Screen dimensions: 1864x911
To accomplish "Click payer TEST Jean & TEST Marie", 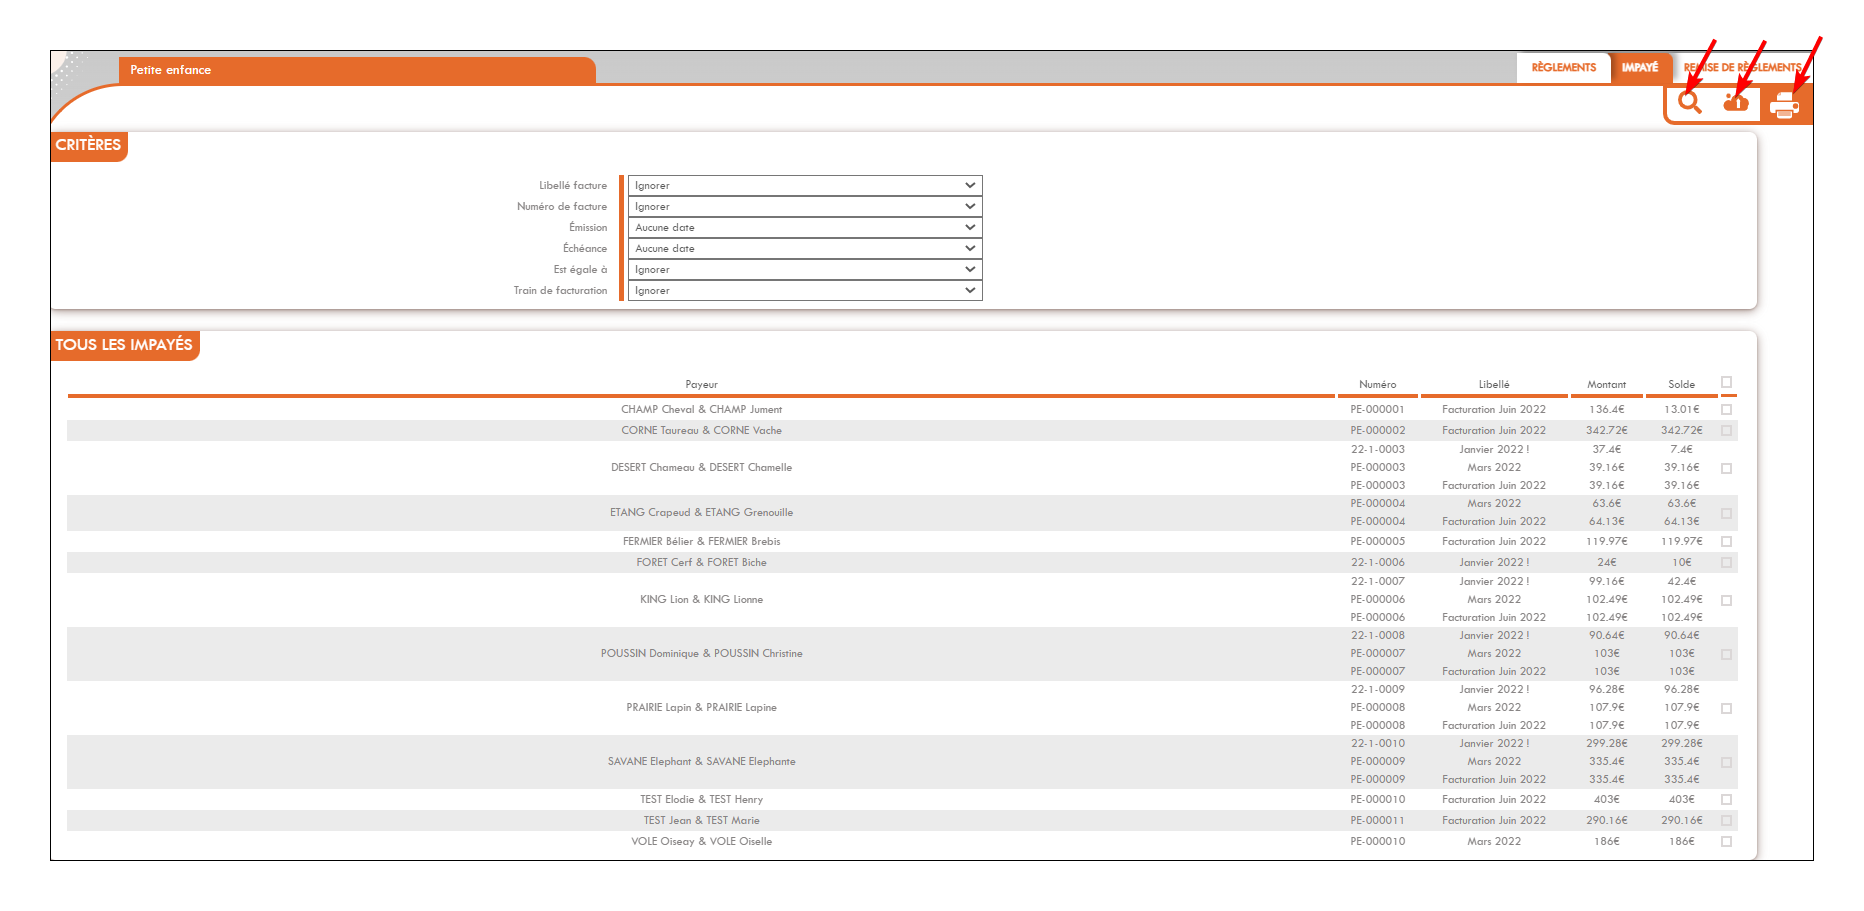I will pos(701,821).
